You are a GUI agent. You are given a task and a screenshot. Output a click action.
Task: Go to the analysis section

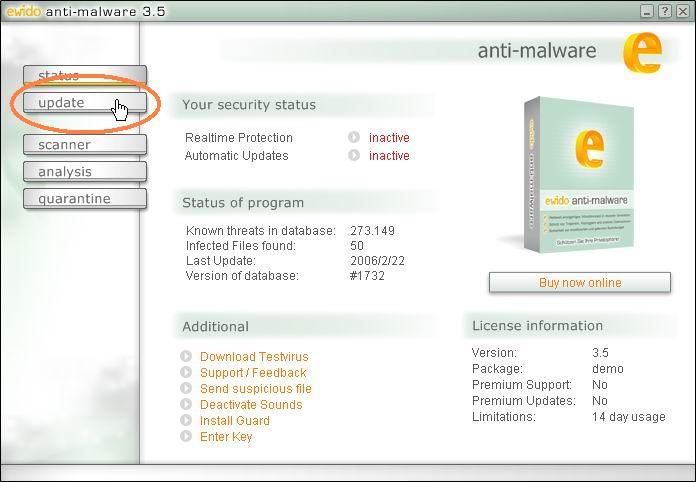point(85,172)
